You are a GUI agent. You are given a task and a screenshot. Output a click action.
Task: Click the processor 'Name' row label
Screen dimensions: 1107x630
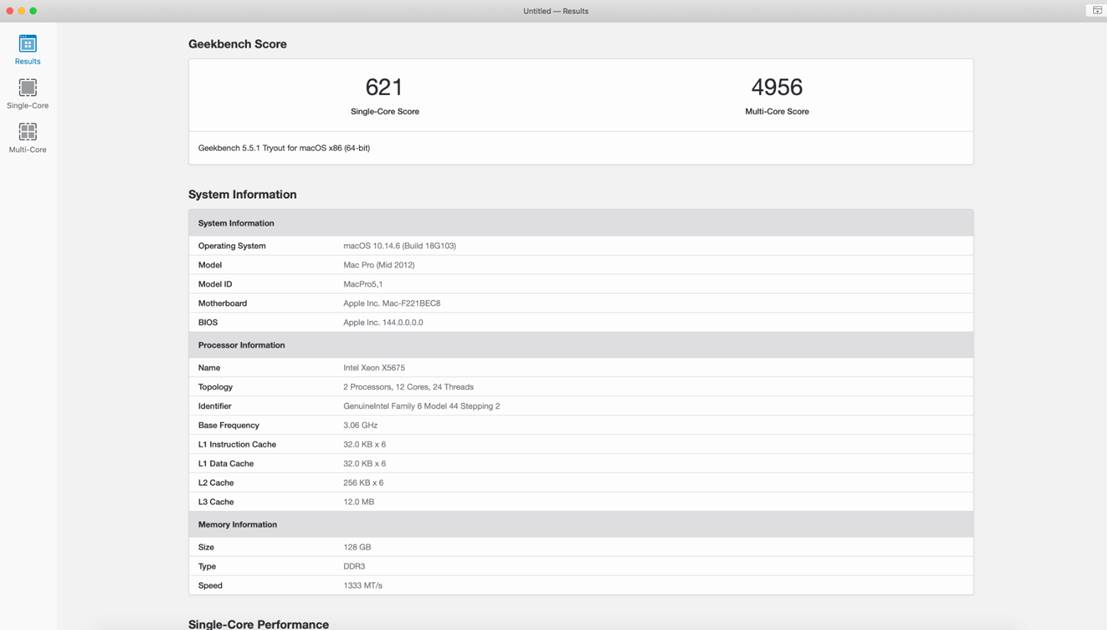pos(209,368)
